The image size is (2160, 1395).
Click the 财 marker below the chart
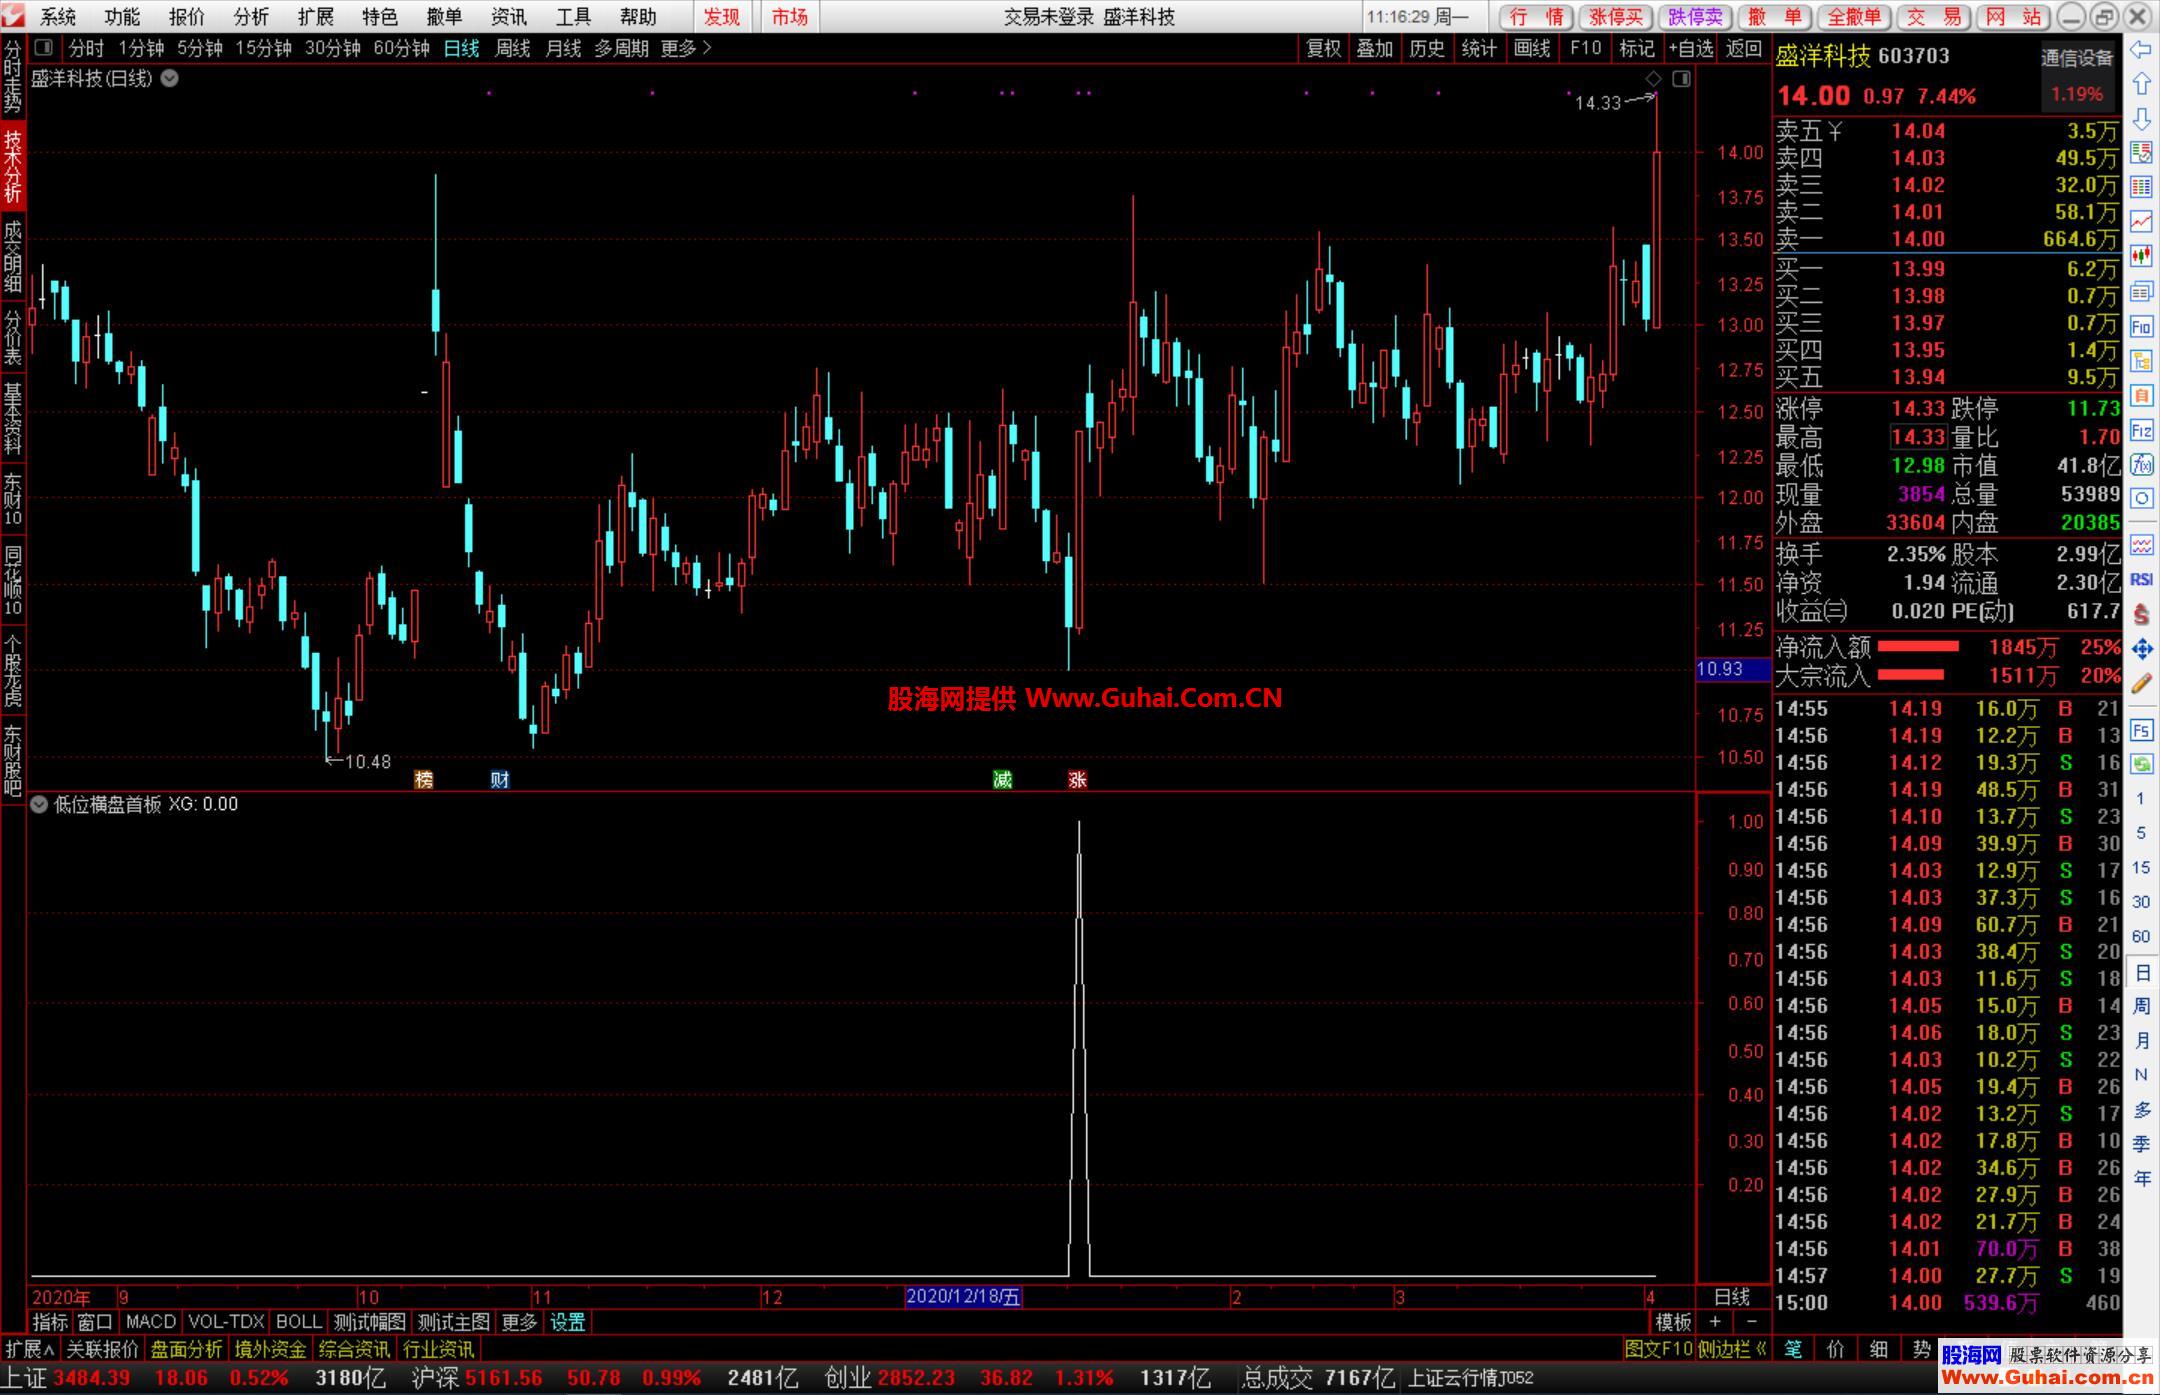[x=500, y=780]
